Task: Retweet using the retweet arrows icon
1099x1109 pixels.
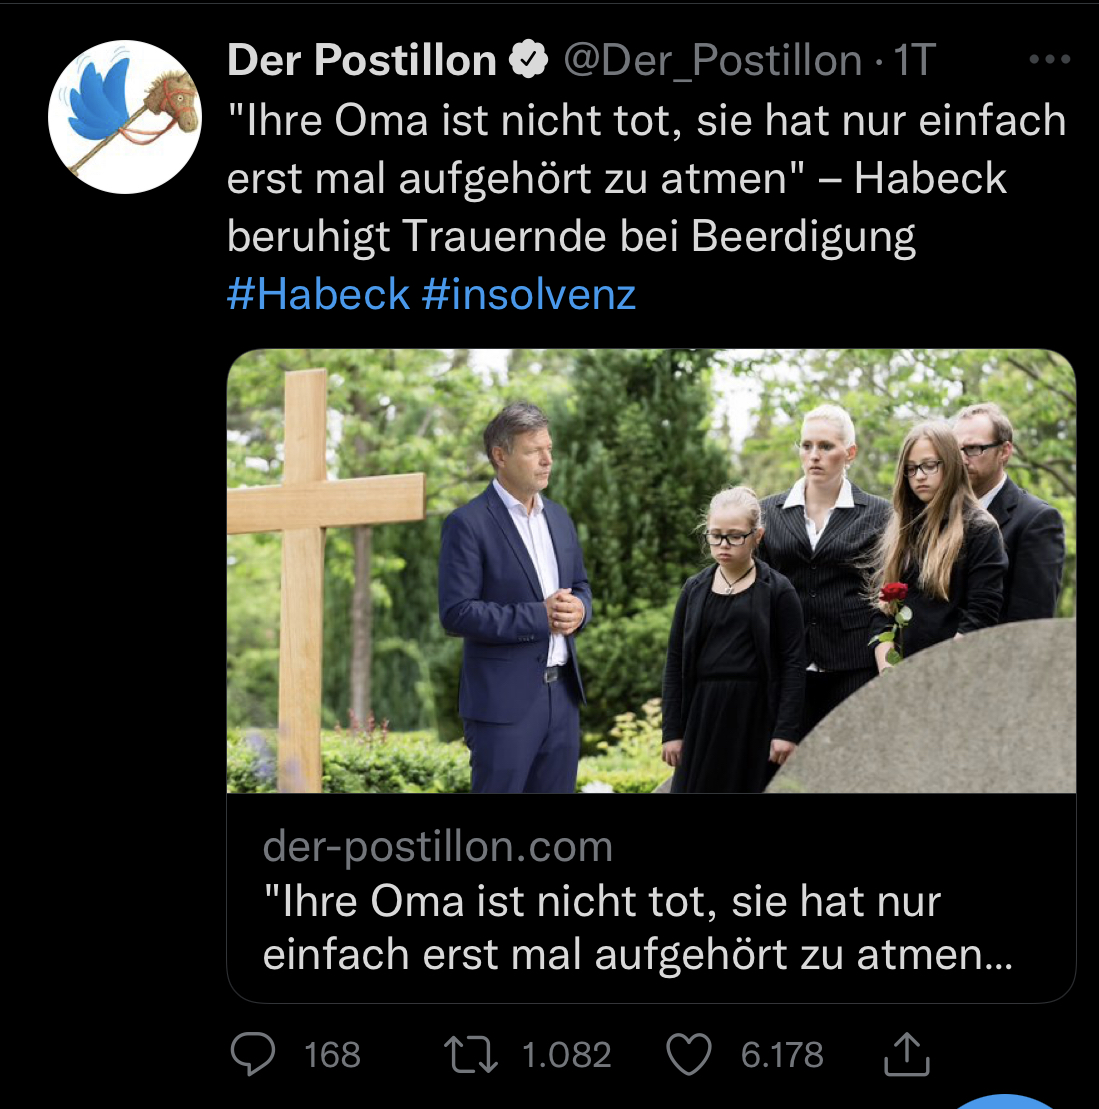Action: pos(471,1055)
